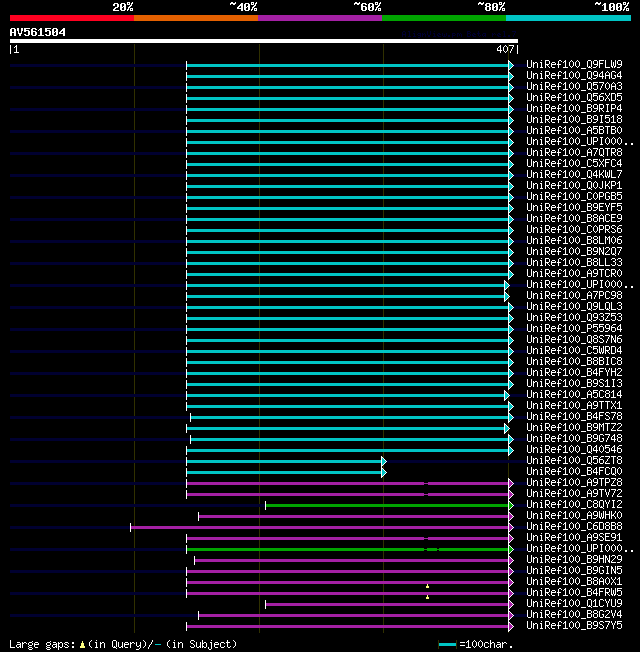The height and width of the screenshot is (652, 640).
Task: Select hit label UniRef100_A7QTR8
Action: 574,153
